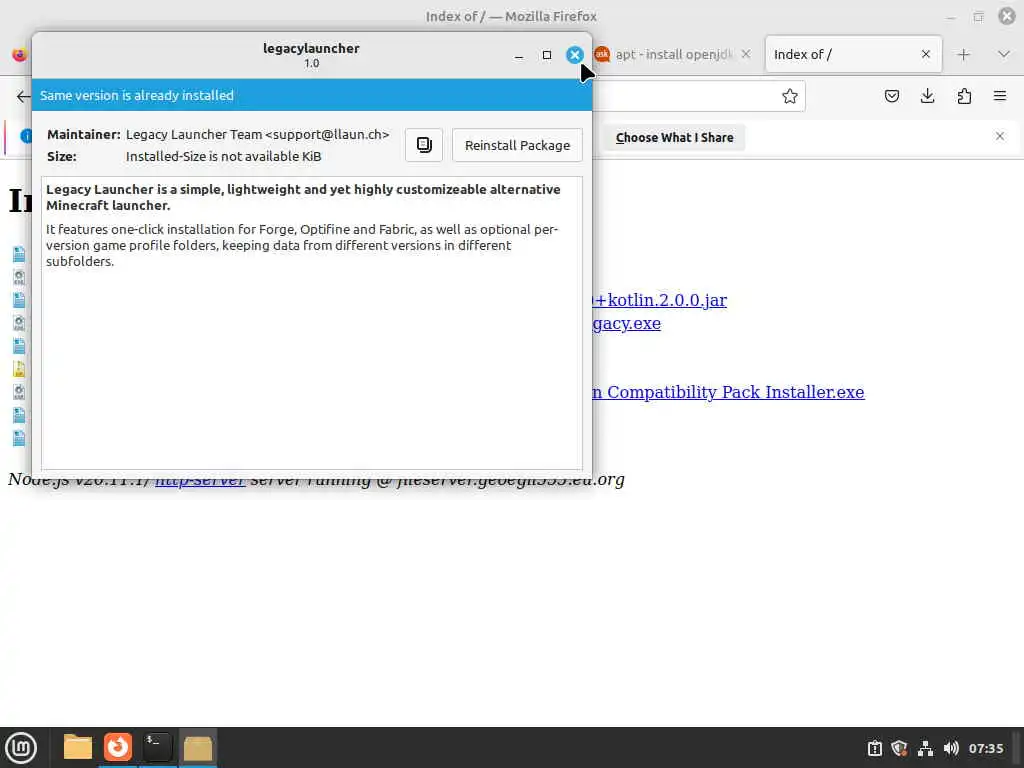The image size is (1024, 768).
Task: Open the Firefox downloads panel
Action: (927, 97)
